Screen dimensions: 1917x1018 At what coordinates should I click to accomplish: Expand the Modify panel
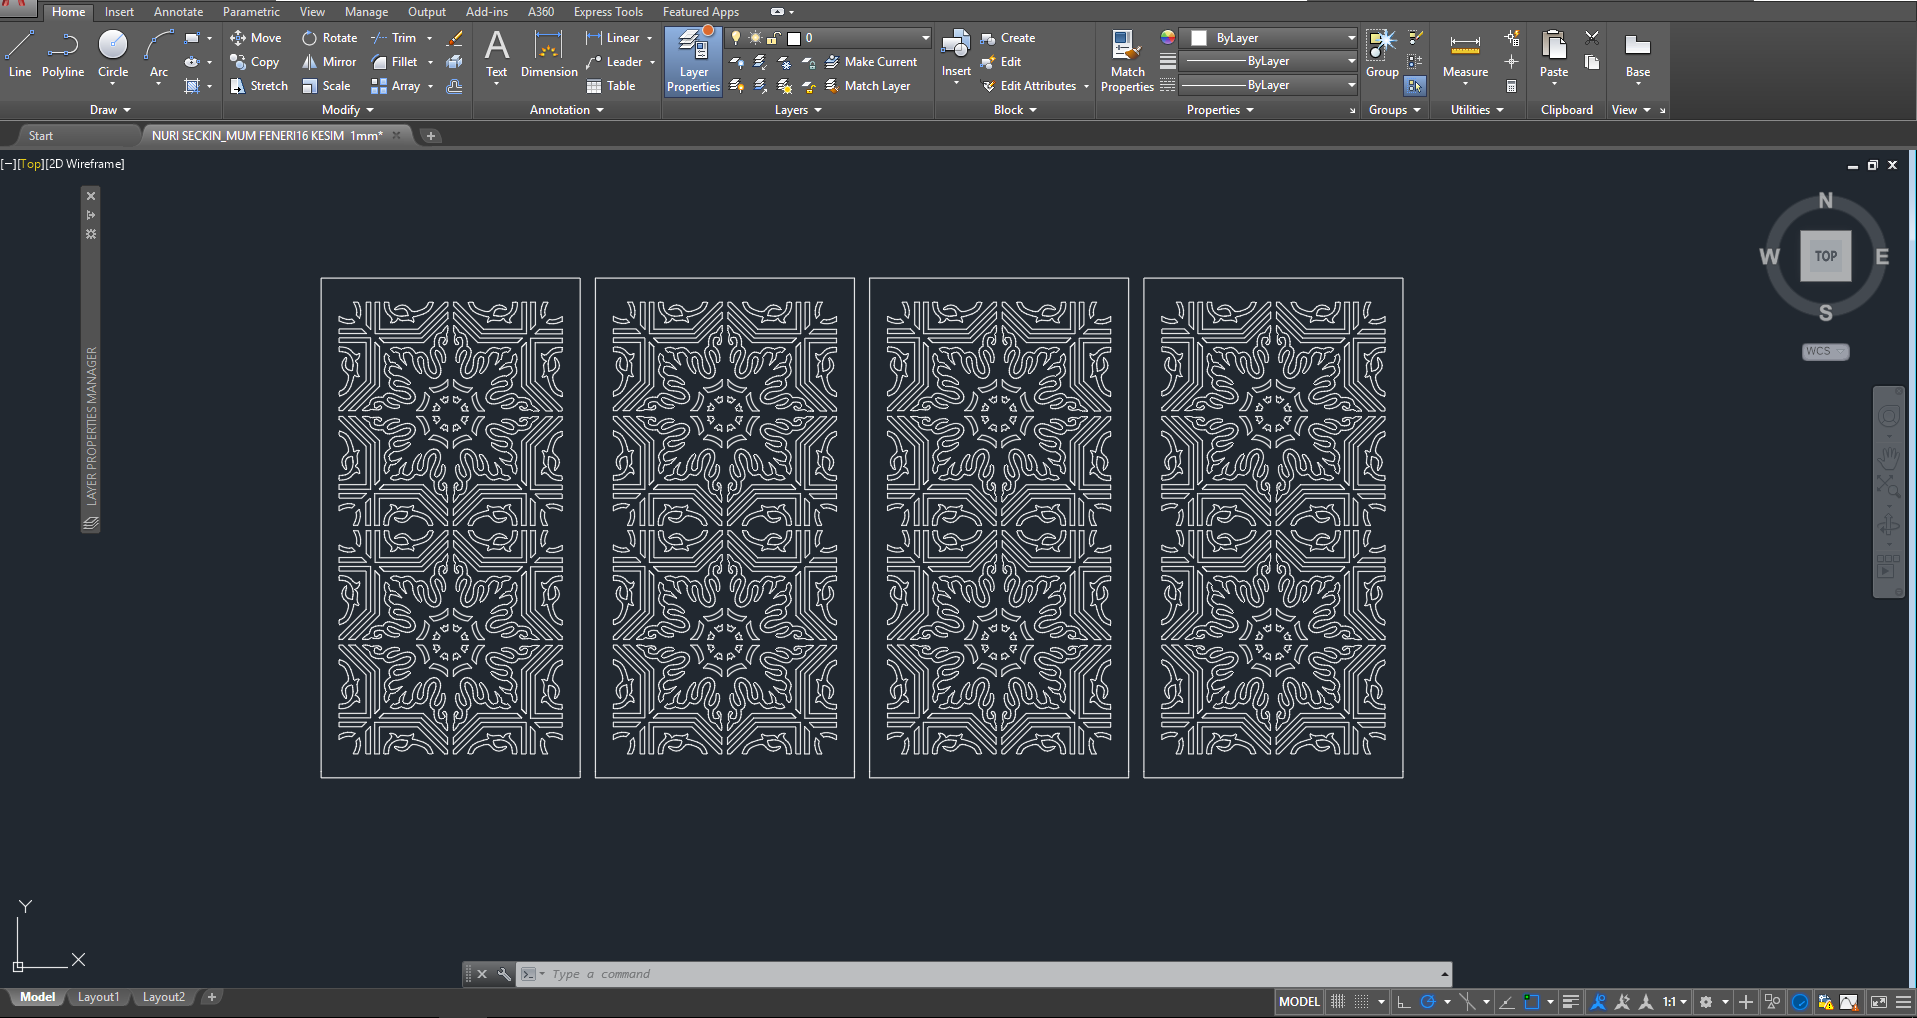[x=348, y=110]
